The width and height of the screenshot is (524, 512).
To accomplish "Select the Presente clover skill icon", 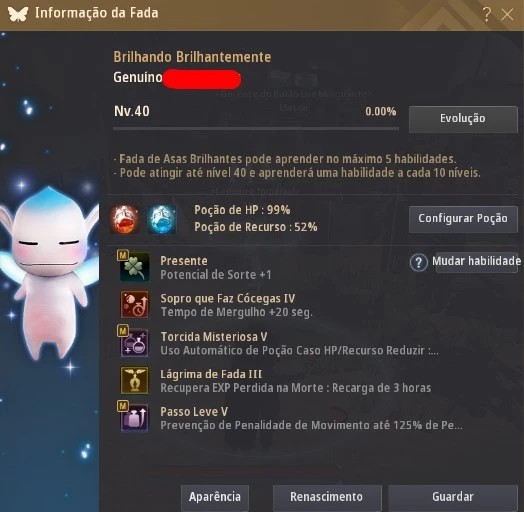I will (x=135, y=267).
